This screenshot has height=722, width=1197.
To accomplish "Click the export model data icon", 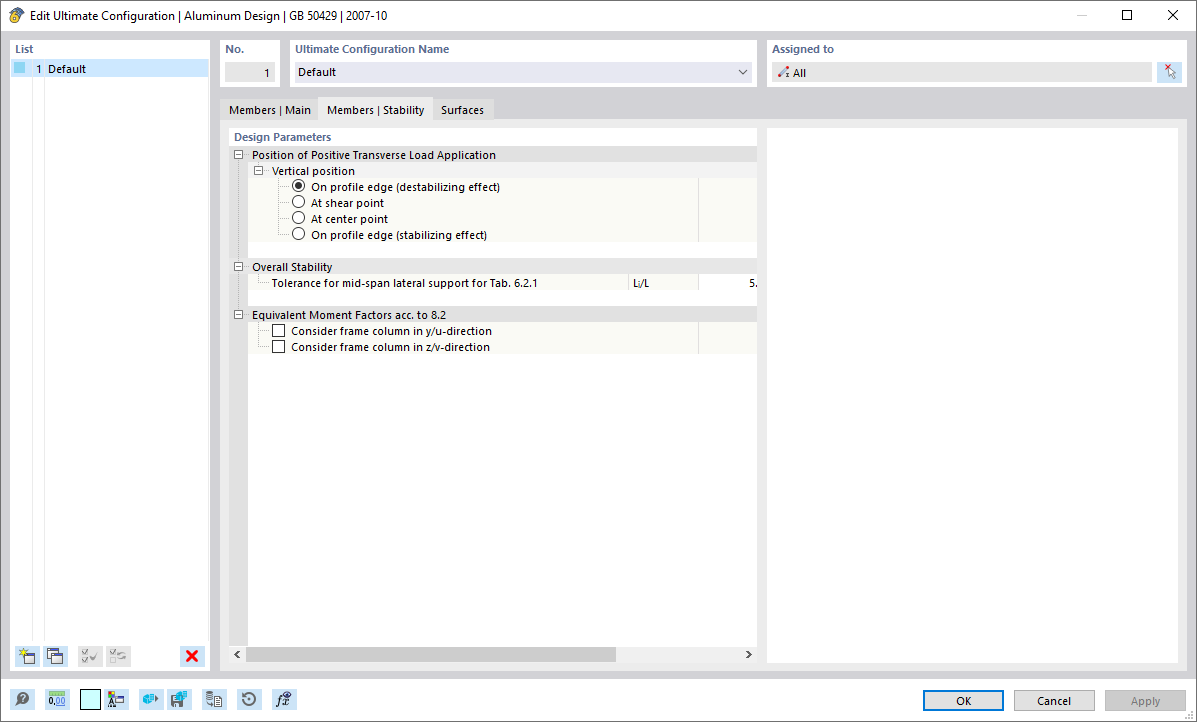I will point(150,699).
